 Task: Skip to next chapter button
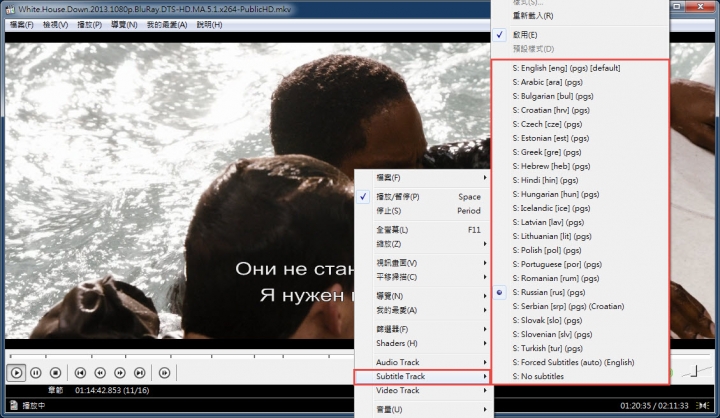(x=140, y=373)
